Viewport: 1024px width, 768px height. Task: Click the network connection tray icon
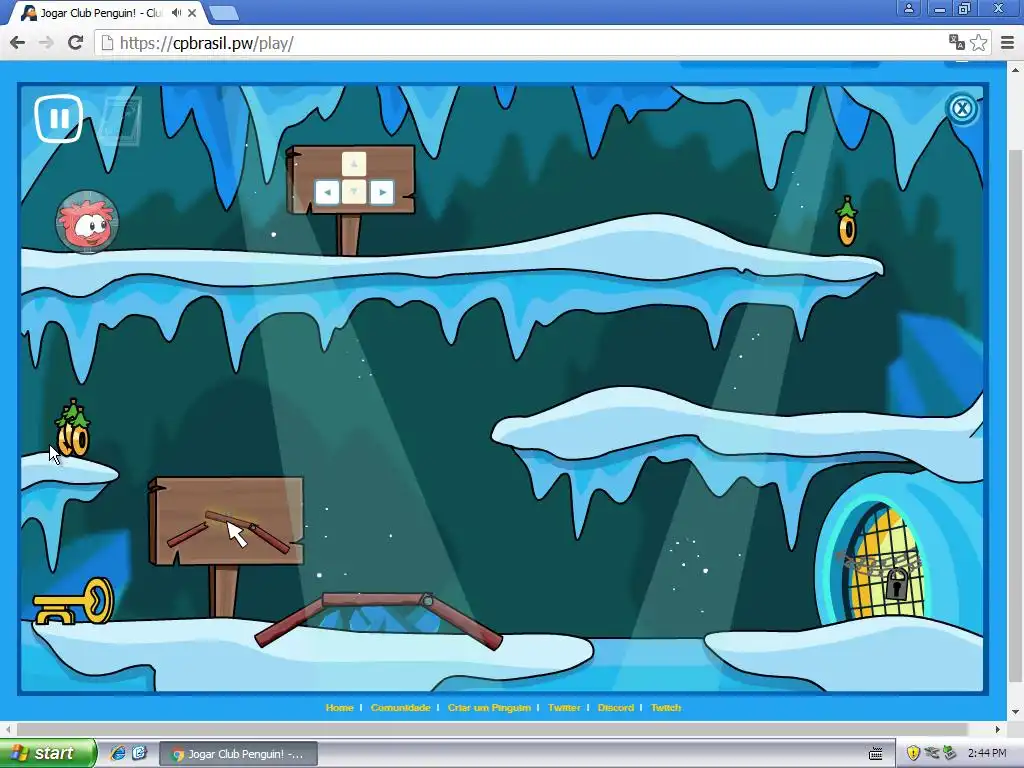tap(932, 754)
